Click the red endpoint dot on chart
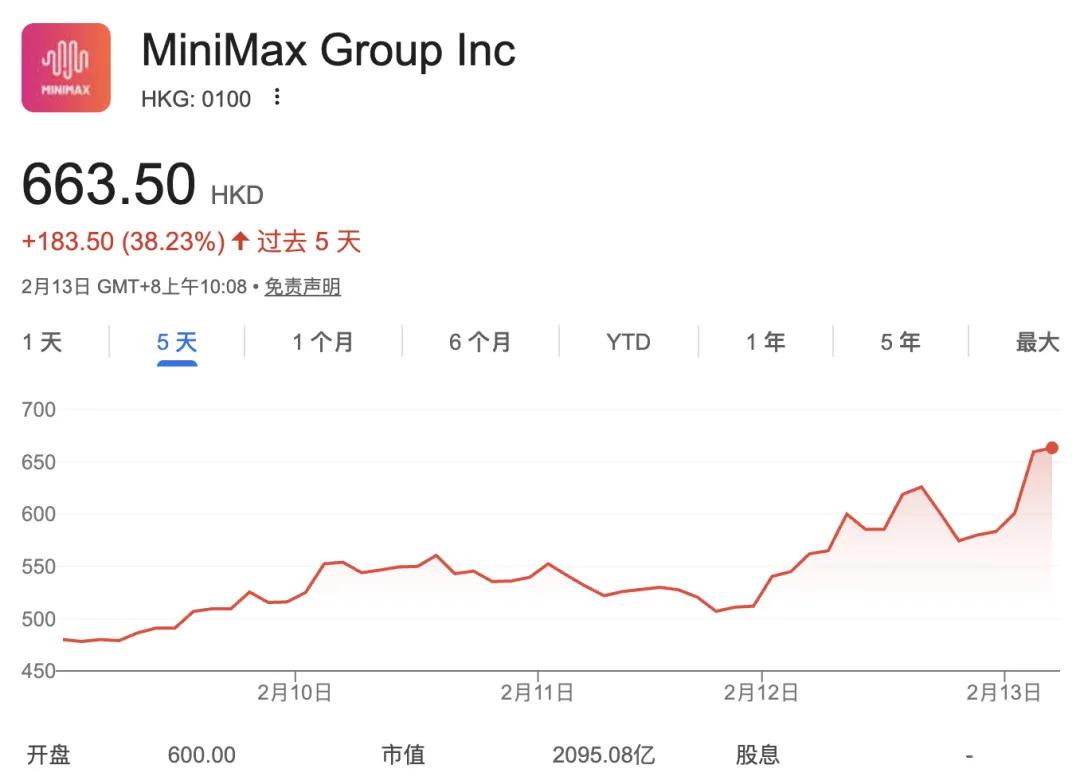The width and height of the screenshot is (1080, 779). click(x=1051, y=448)
